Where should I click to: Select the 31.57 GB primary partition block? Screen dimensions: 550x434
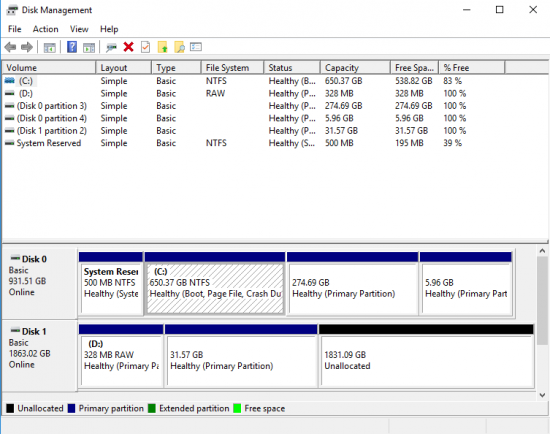241,356
